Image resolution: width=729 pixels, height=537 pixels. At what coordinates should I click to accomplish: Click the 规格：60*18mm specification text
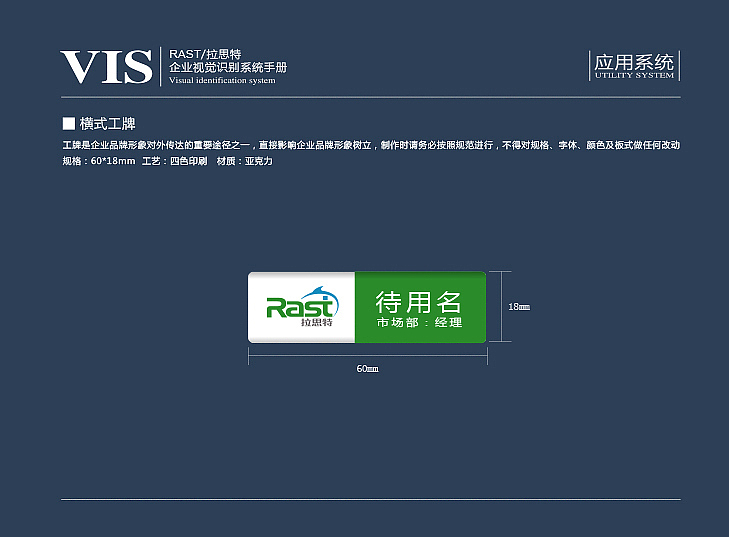coord(99,161)
